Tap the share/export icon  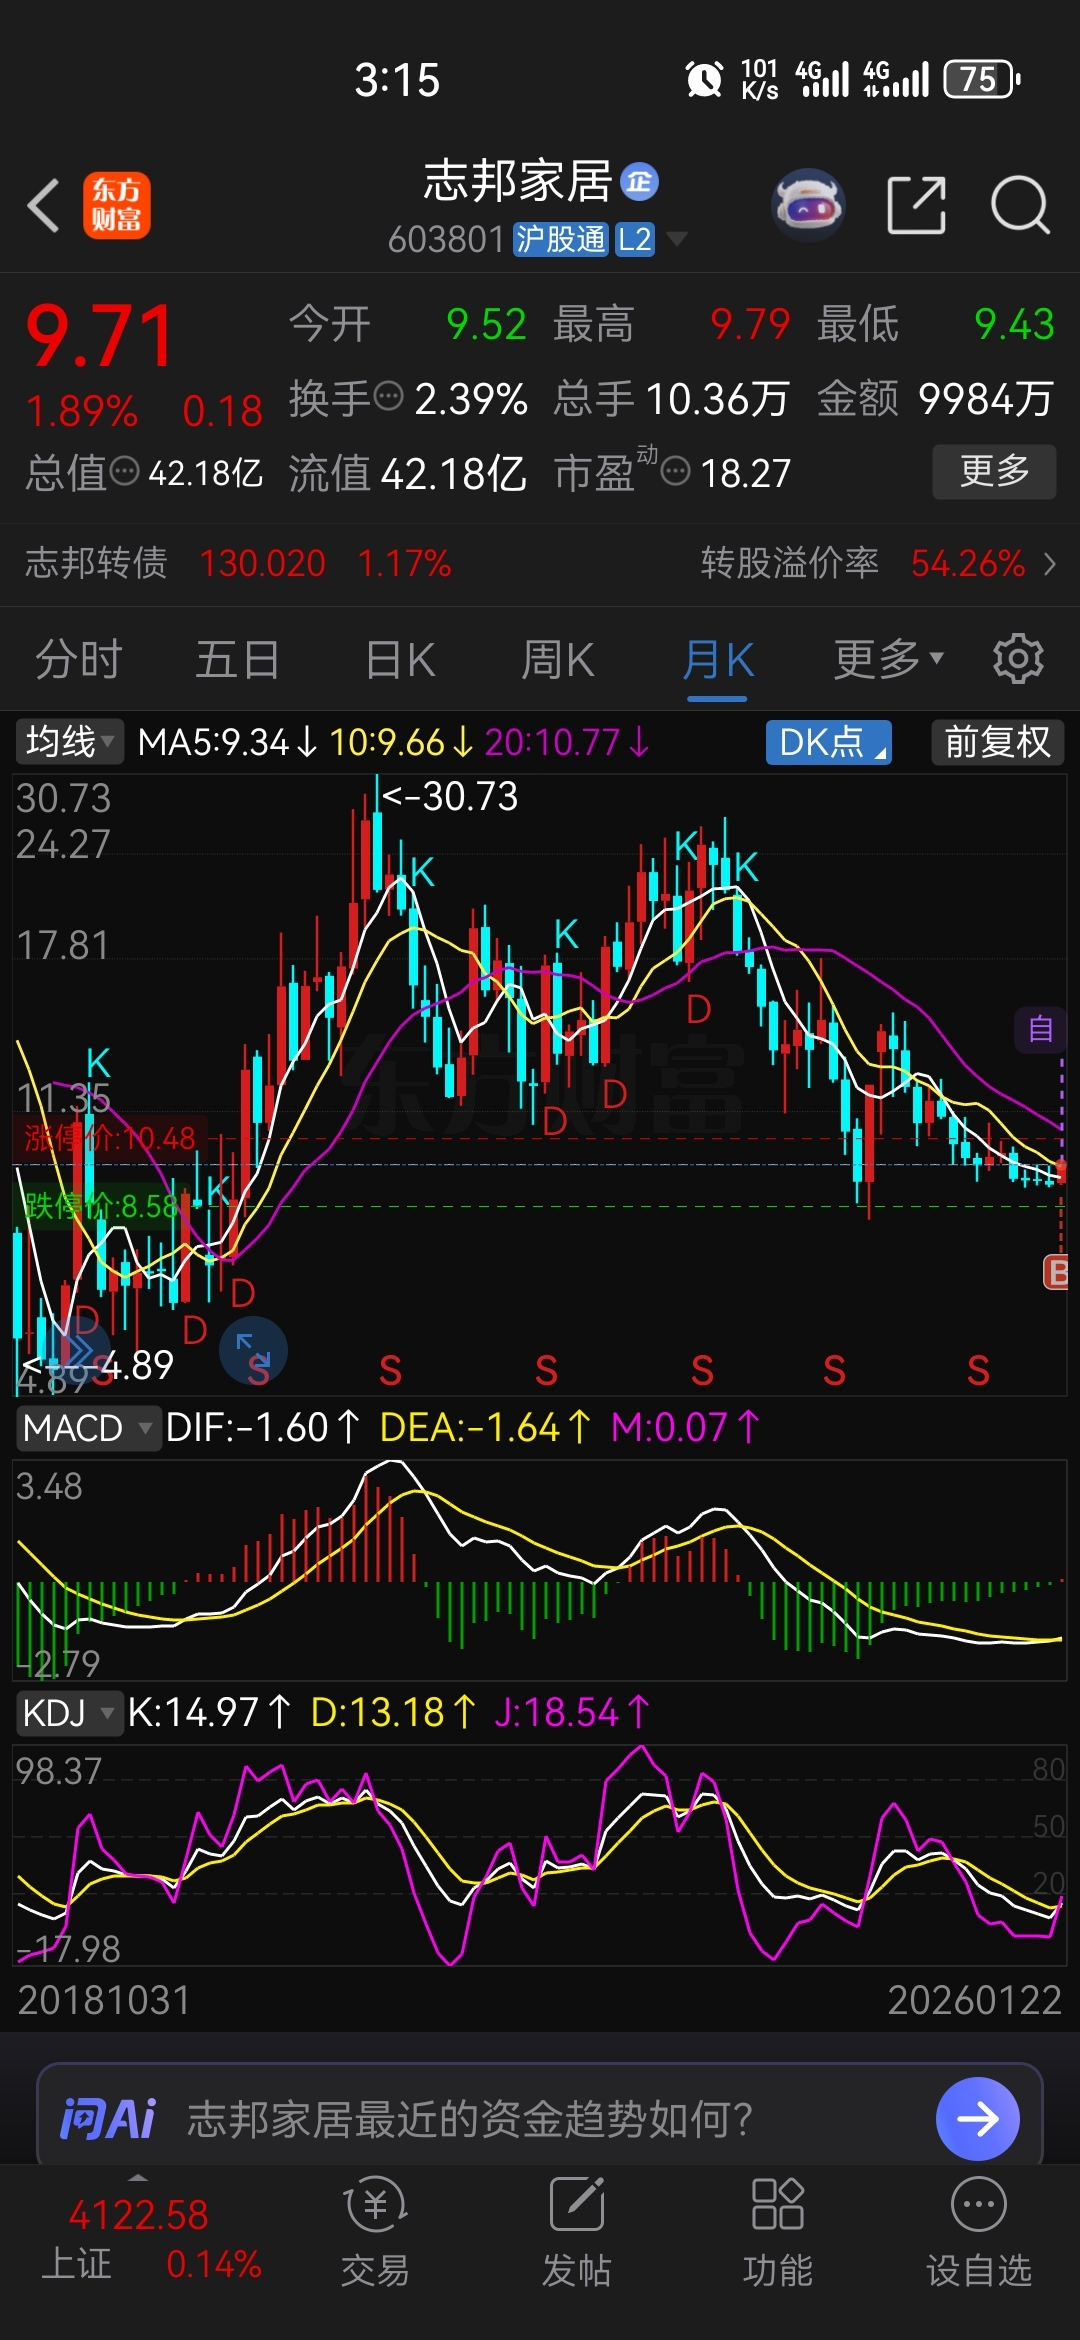916,205
